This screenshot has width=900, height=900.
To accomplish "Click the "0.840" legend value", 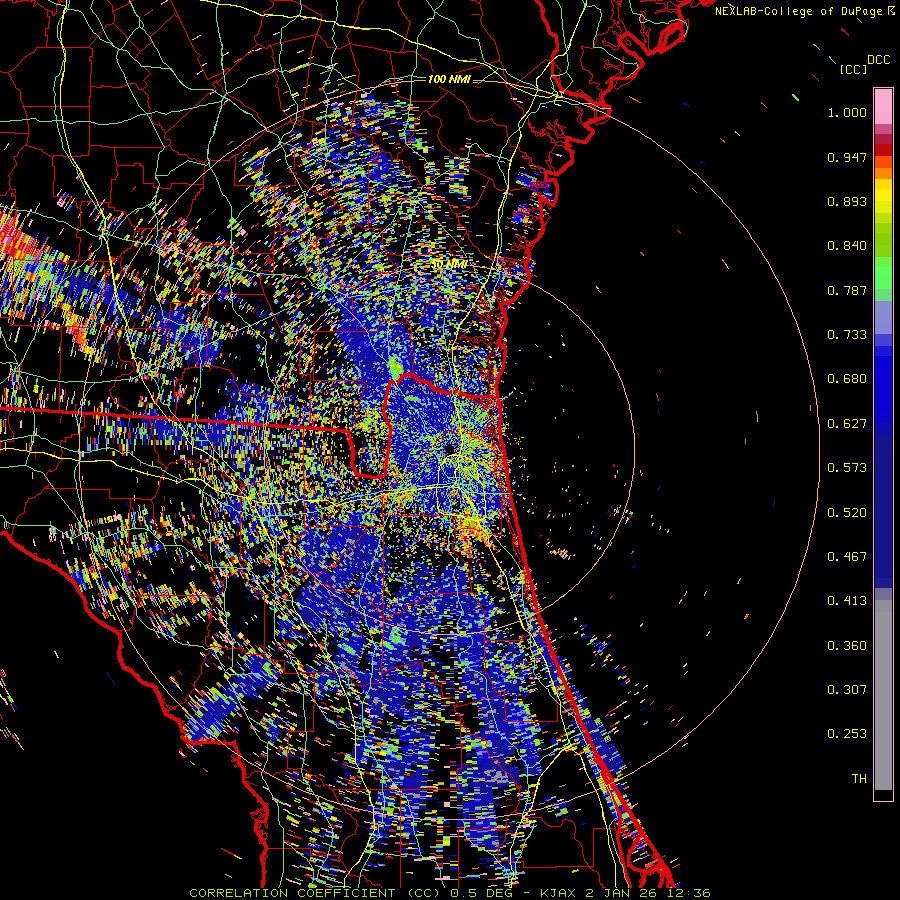I will tap(847, 246).
